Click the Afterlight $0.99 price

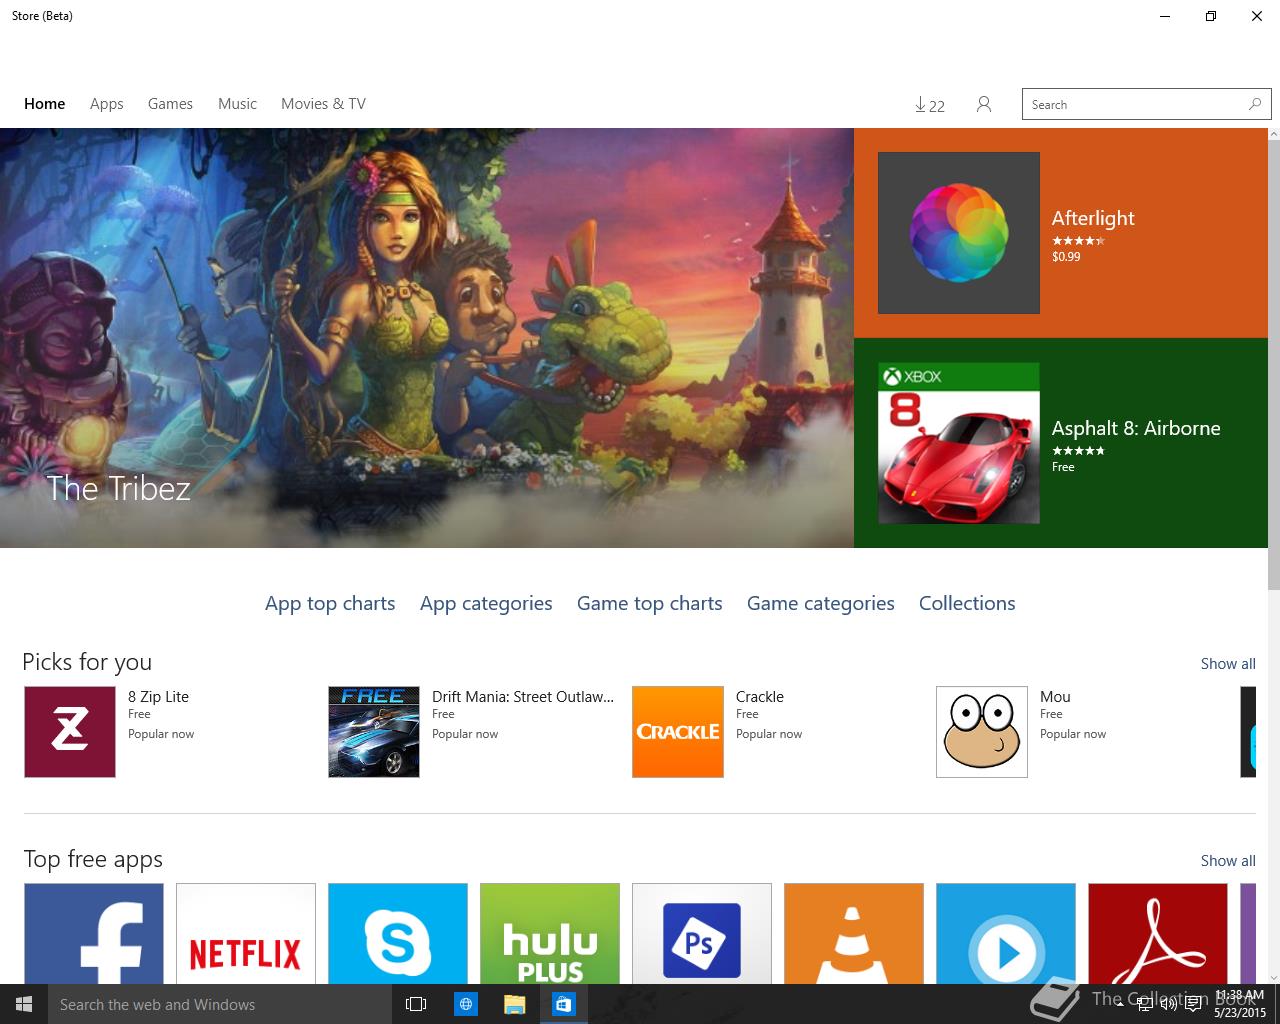pyautogui.click(x=1066, y=257)
